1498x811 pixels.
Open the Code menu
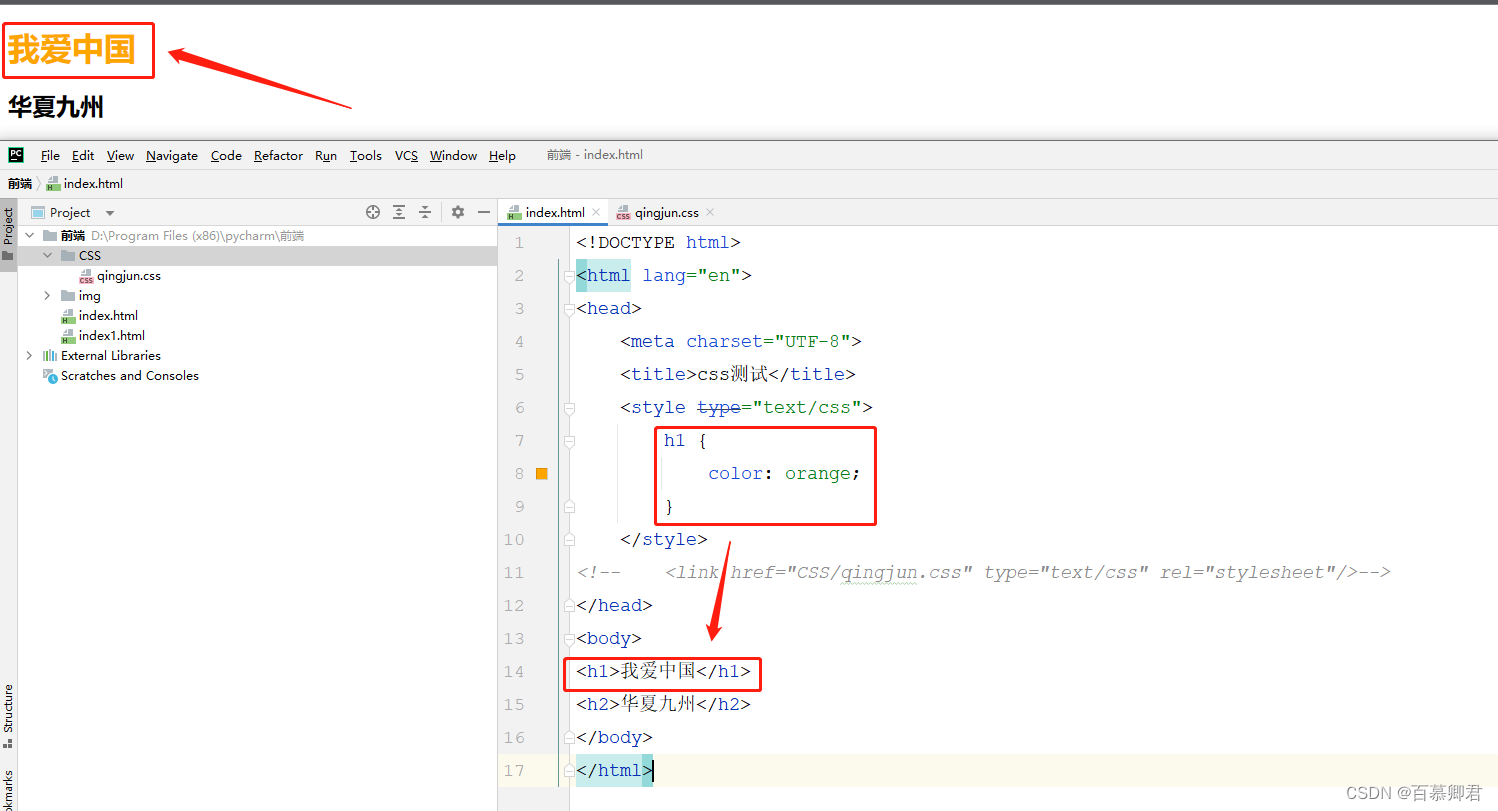(226, 156)
